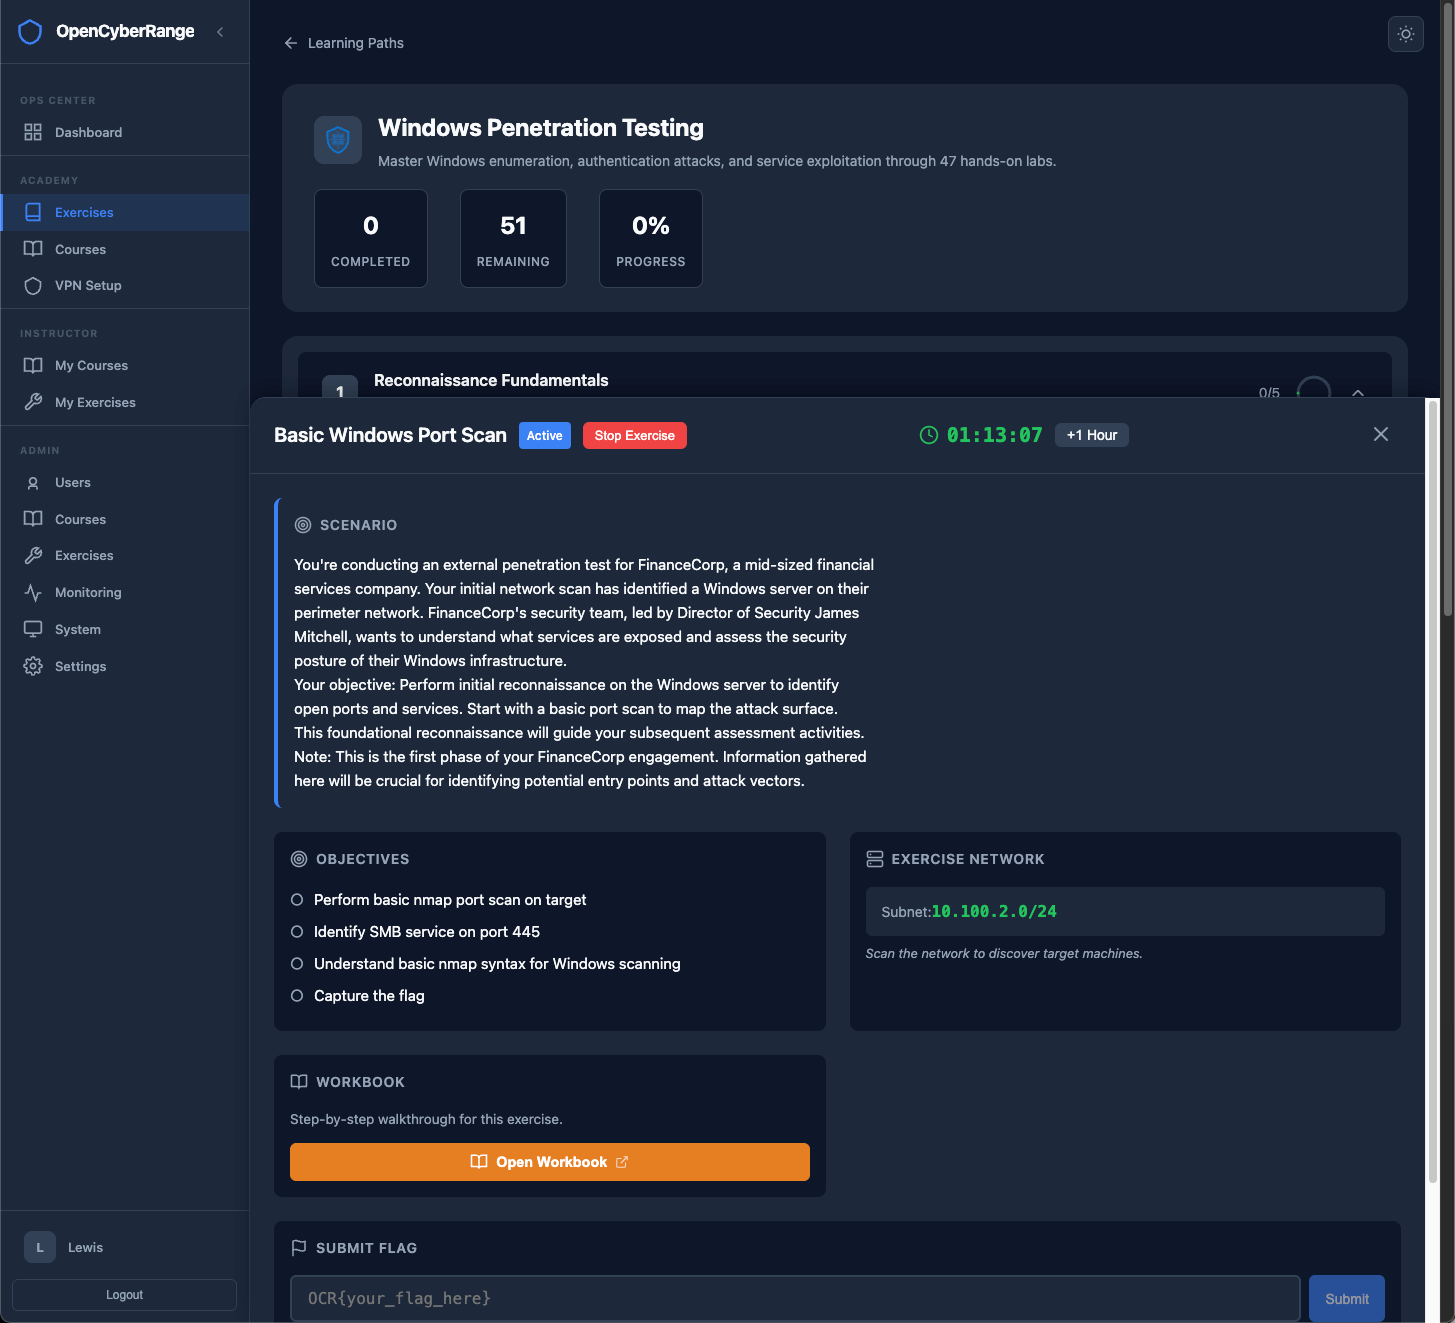The height and width of the screenshot is (1323, 1455).
Task: Click the orange Open Workbook button
Action: pos(549,1162)
